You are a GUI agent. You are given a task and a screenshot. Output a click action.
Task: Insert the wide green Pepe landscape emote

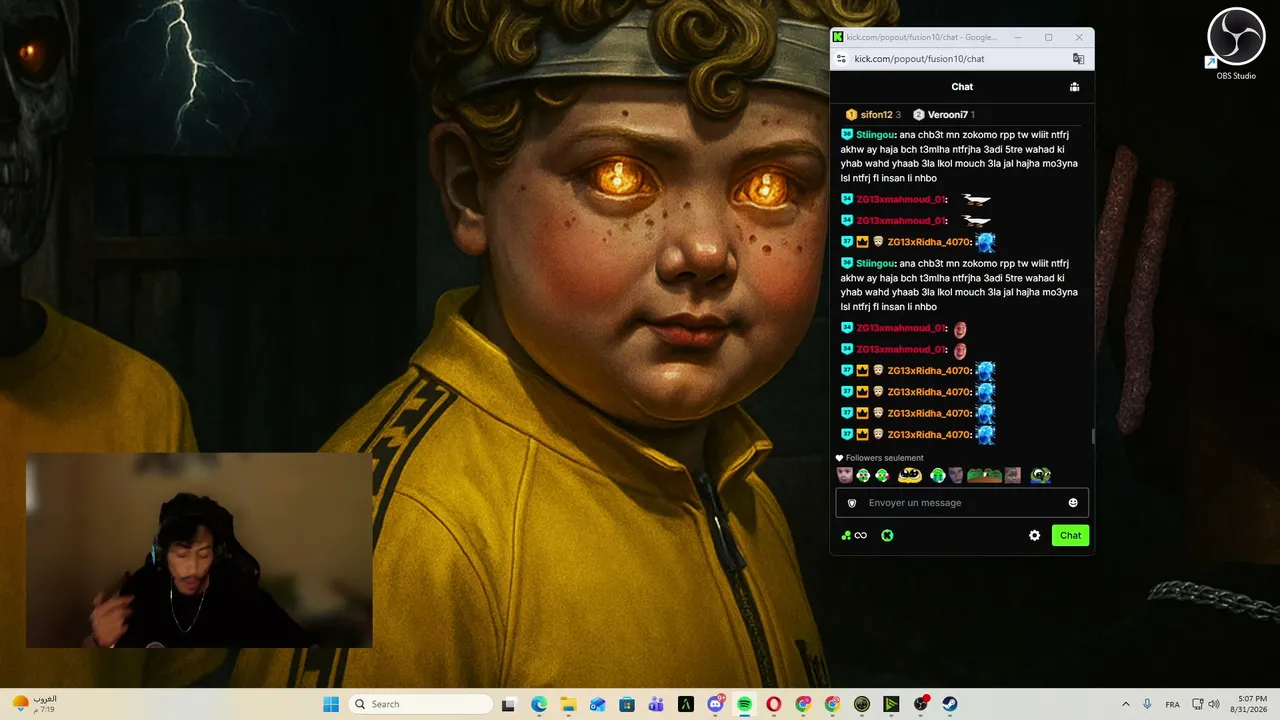pos(984,475)
